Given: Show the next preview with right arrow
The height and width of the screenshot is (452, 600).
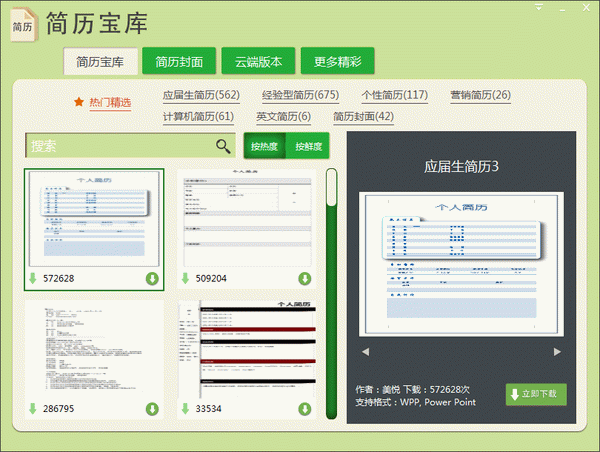Looking at the screenshot, I should [557, 352].
